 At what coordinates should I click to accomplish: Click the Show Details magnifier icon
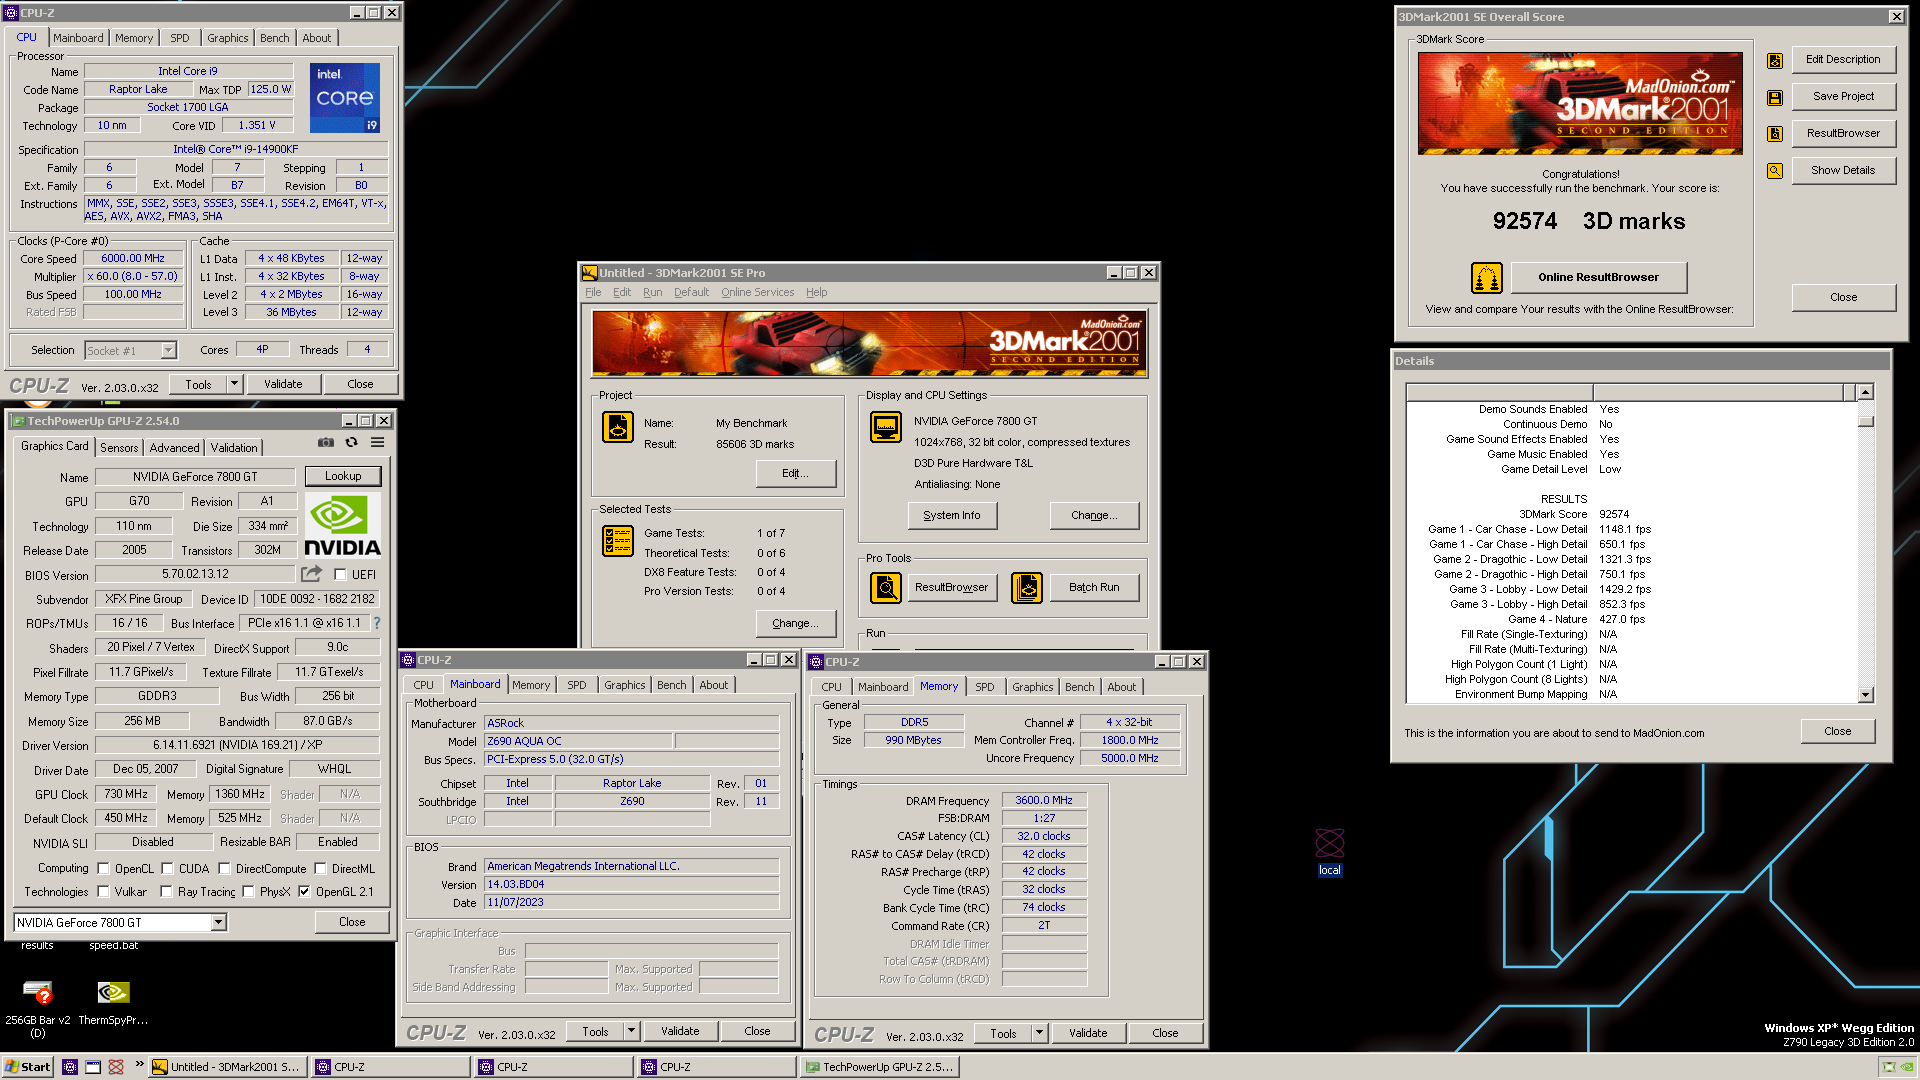(x=1775, y=171)
